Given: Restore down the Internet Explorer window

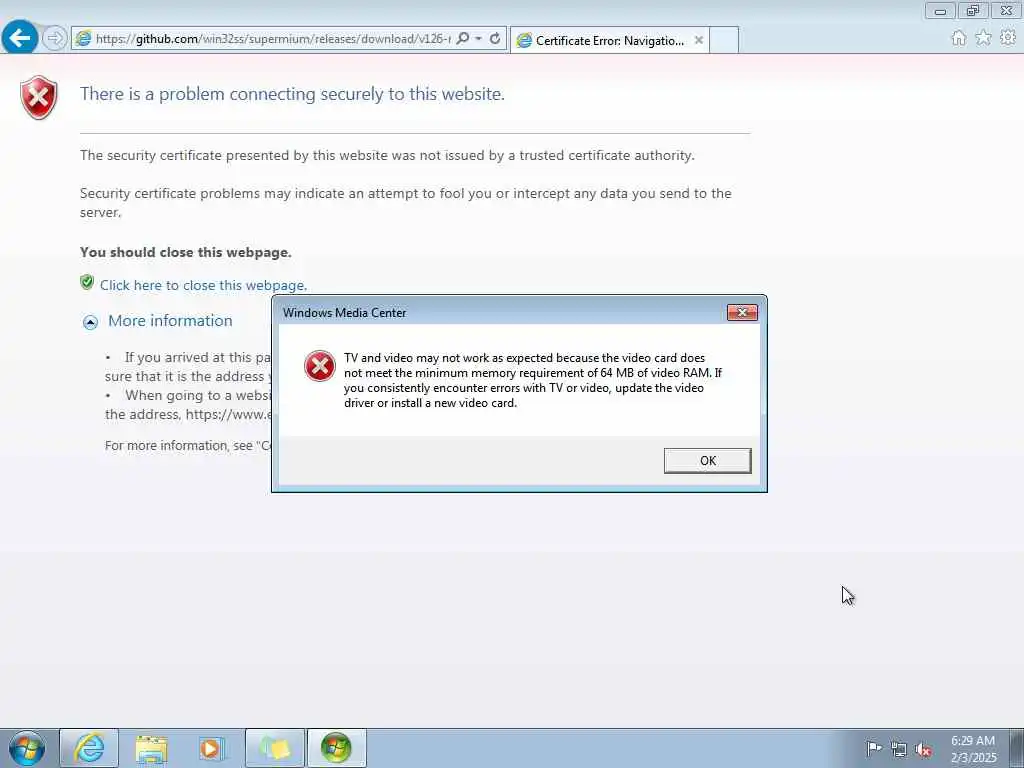Looking at the screenshot, I should tap(973, 10).
